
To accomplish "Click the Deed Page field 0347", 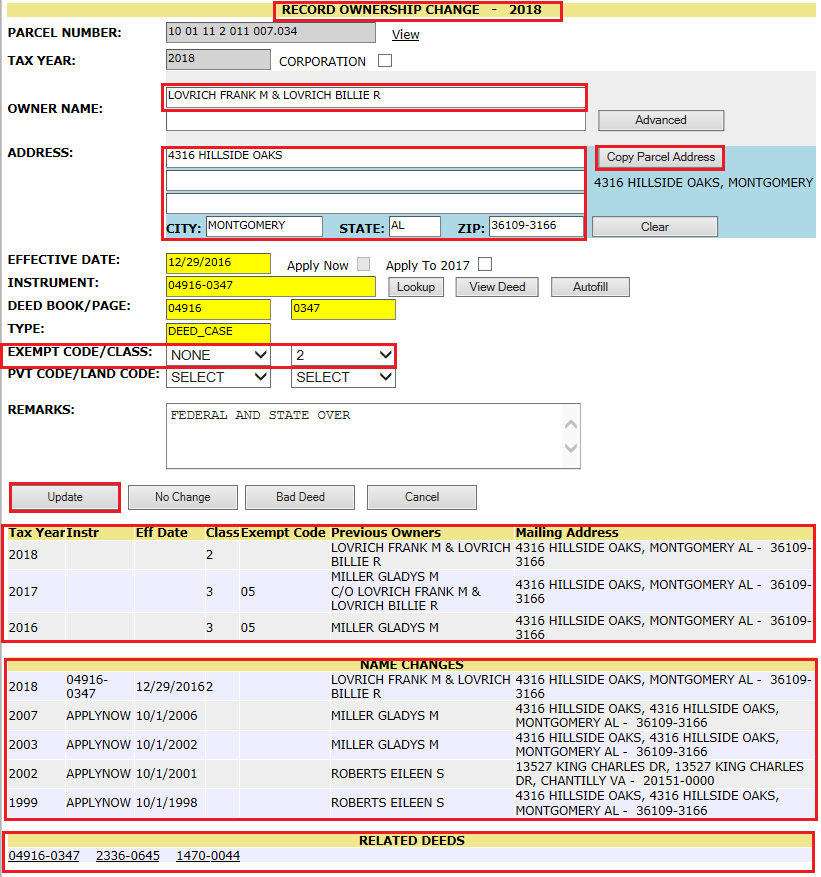I will click(343, 309).
